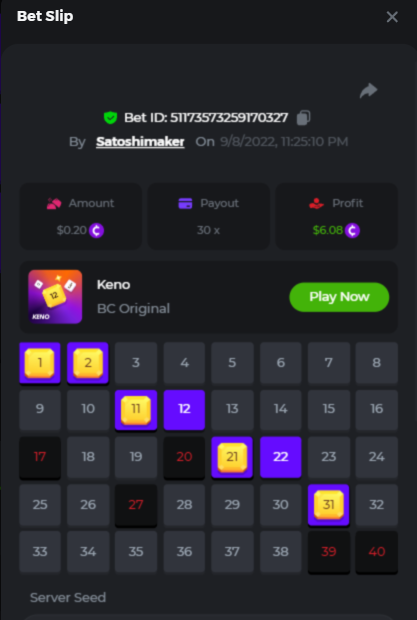The image size is (417, 620).
Task: Select purple Keno tile number 12
Action: coord(184,410)
